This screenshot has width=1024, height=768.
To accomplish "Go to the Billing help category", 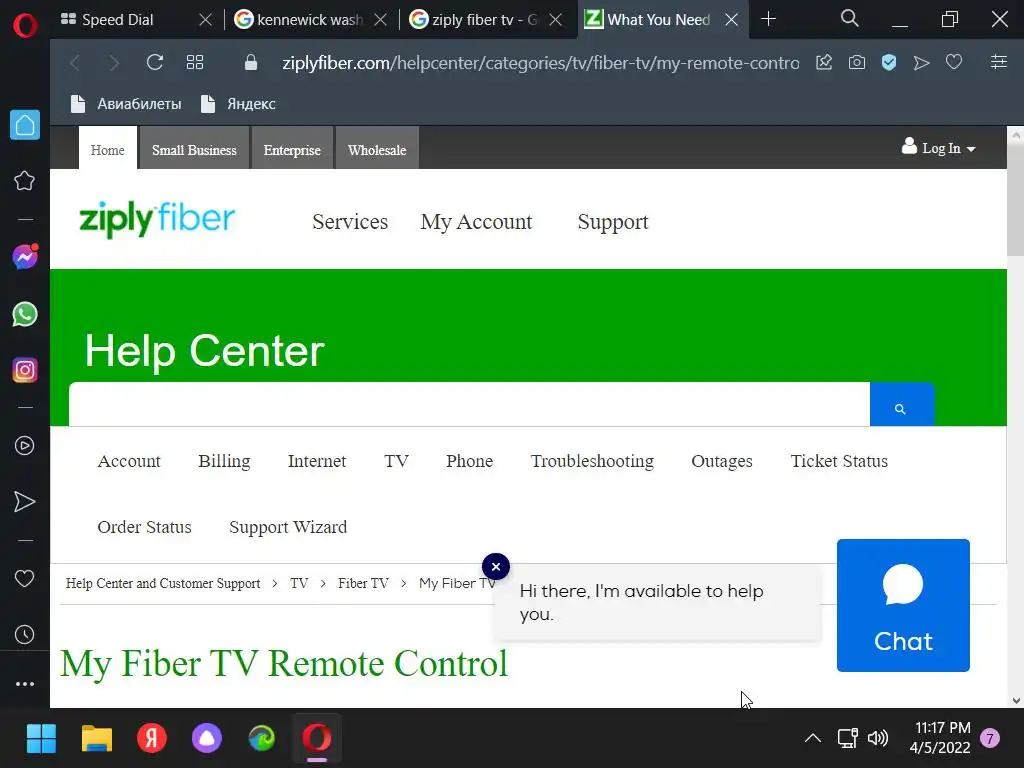I will (x=224, y=461).
